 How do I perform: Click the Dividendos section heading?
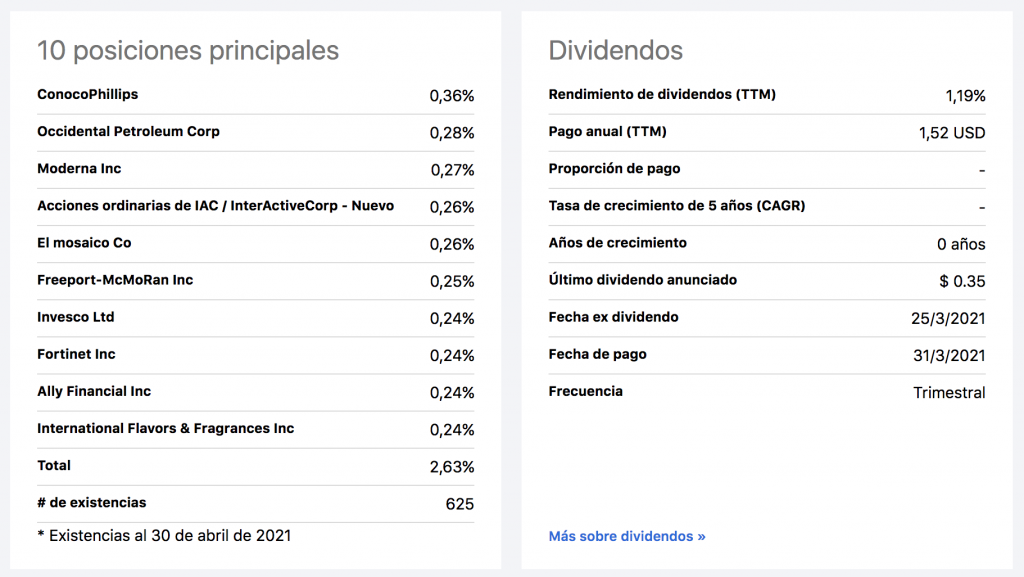(616, 51)
